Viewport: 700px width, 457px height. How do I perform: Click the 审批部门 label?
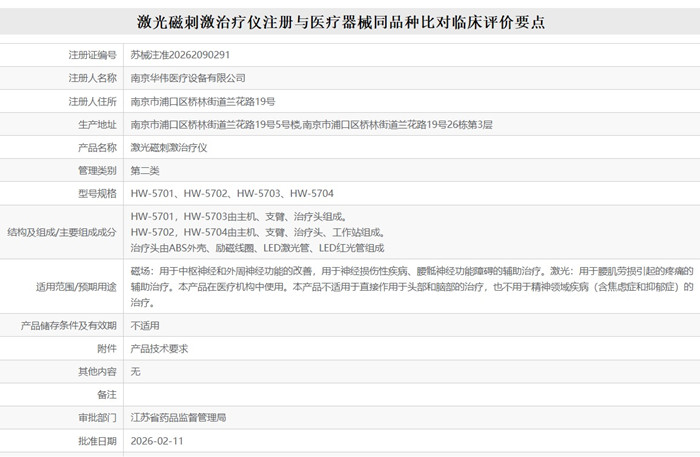tap(97, 417)
